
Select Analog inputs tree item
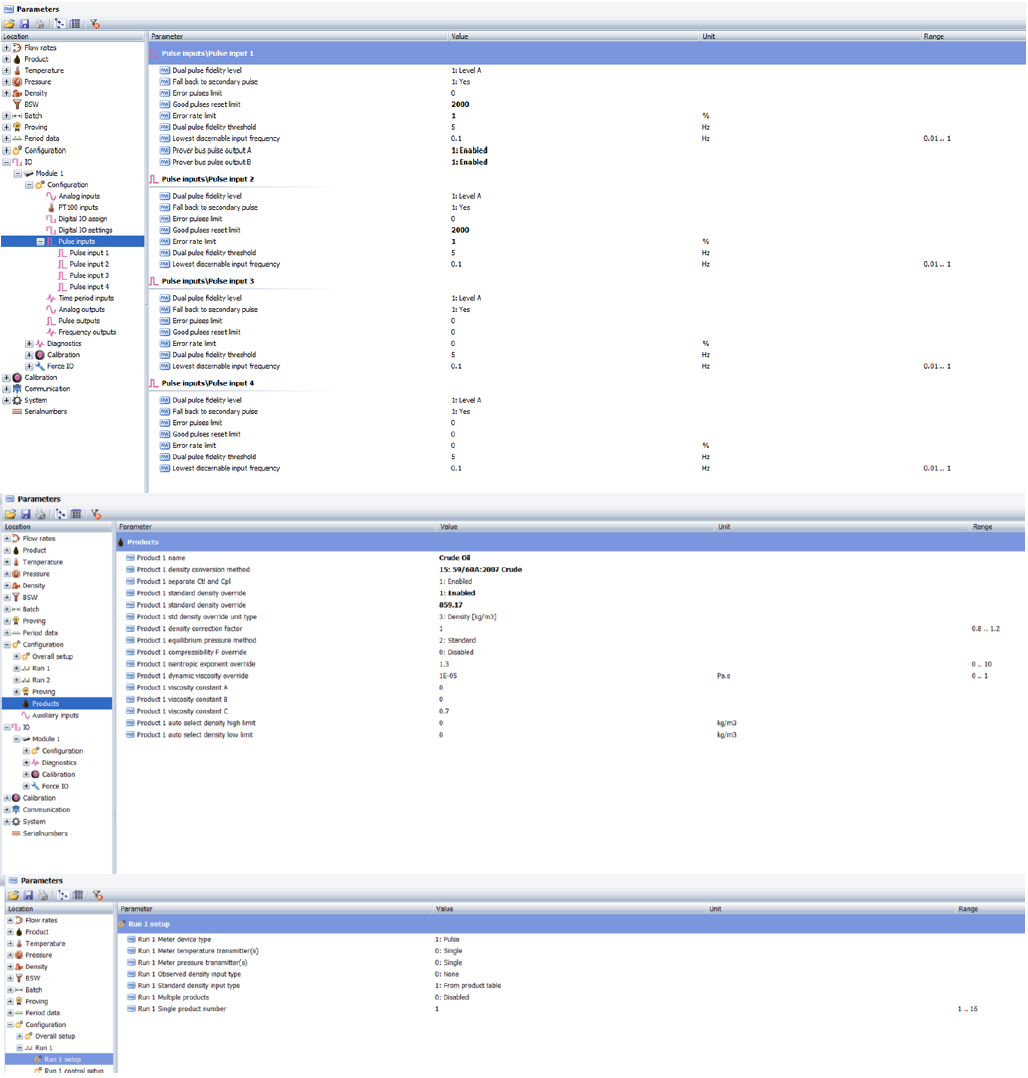click(x=78, y=197)
